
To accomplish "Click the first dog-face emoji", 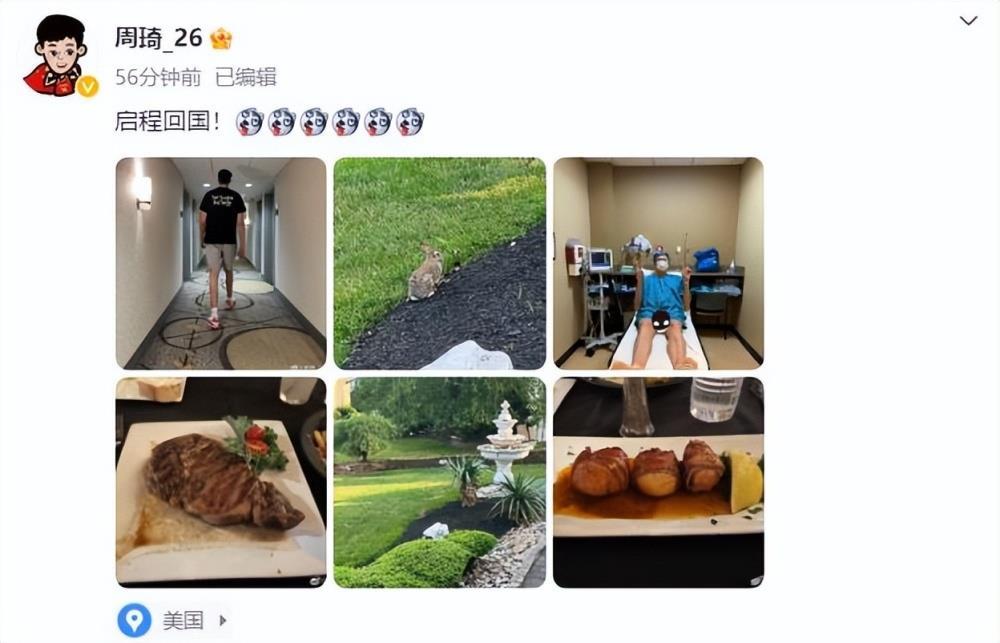I will 249,121.
